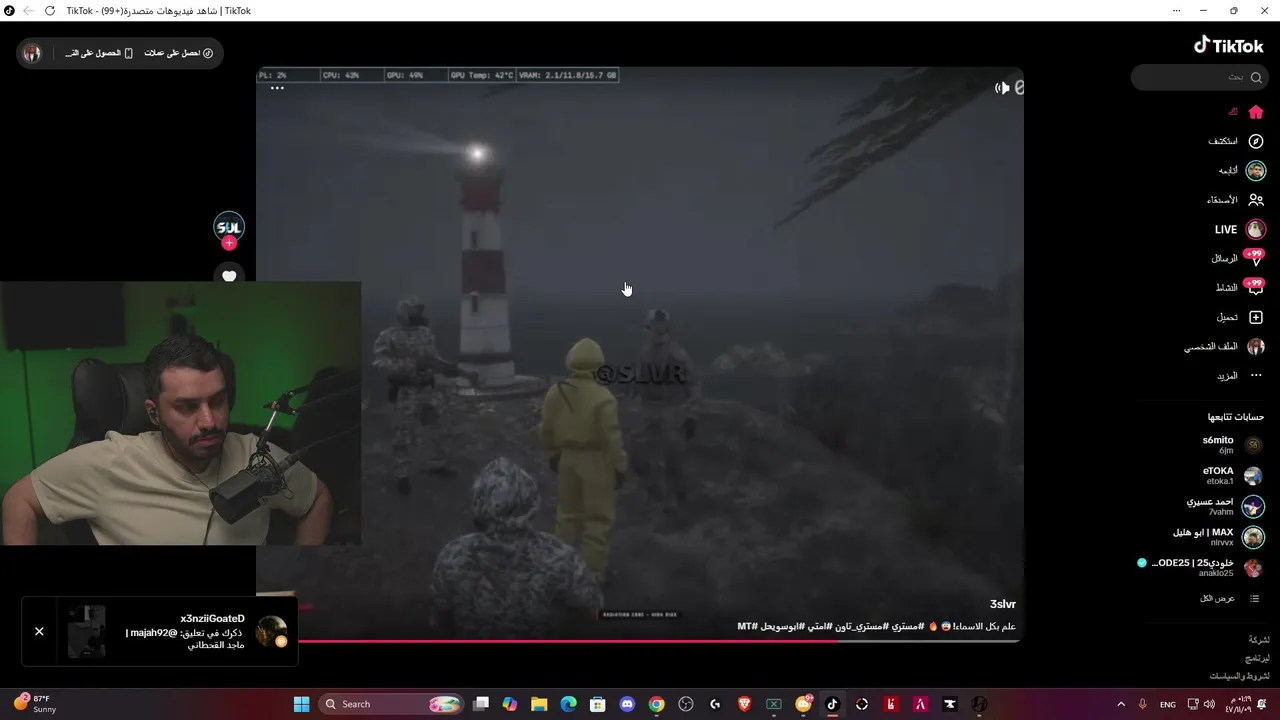The height and width of the screenshot is (720, 1280).
Task: Open followed account MAX | ابو هليل
Action: [x=1220, y=538]
